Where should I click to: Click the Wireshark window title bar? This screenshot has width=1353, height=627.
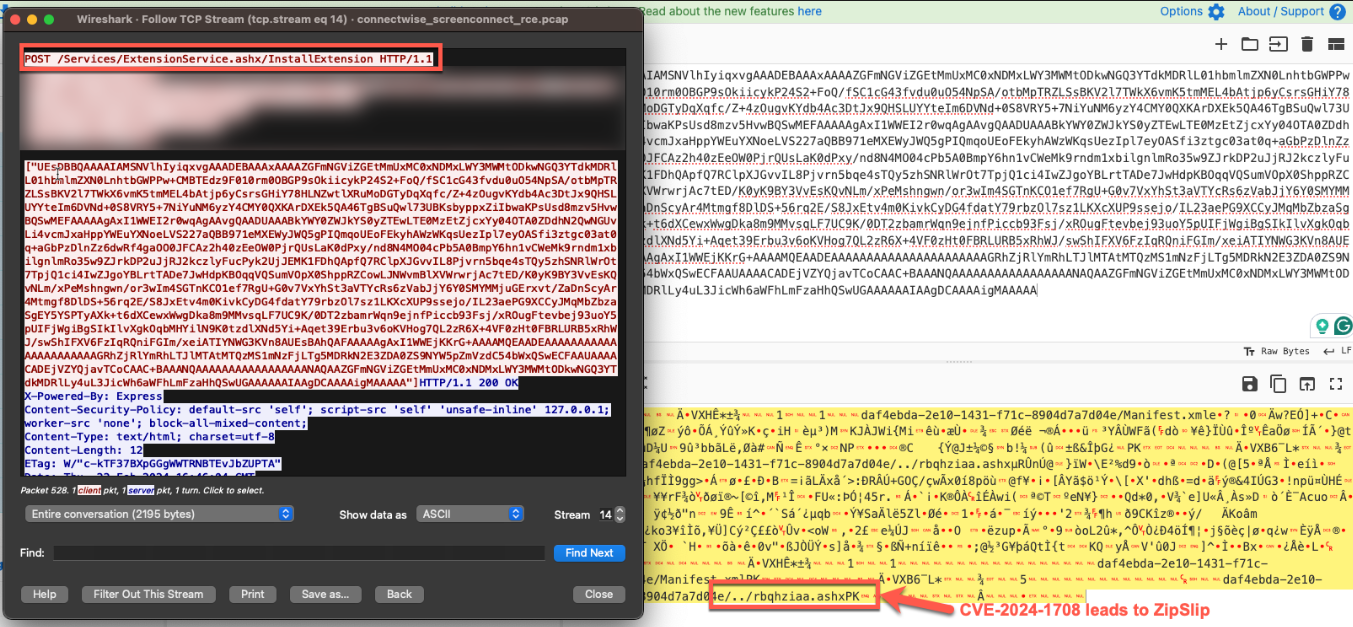323,19
